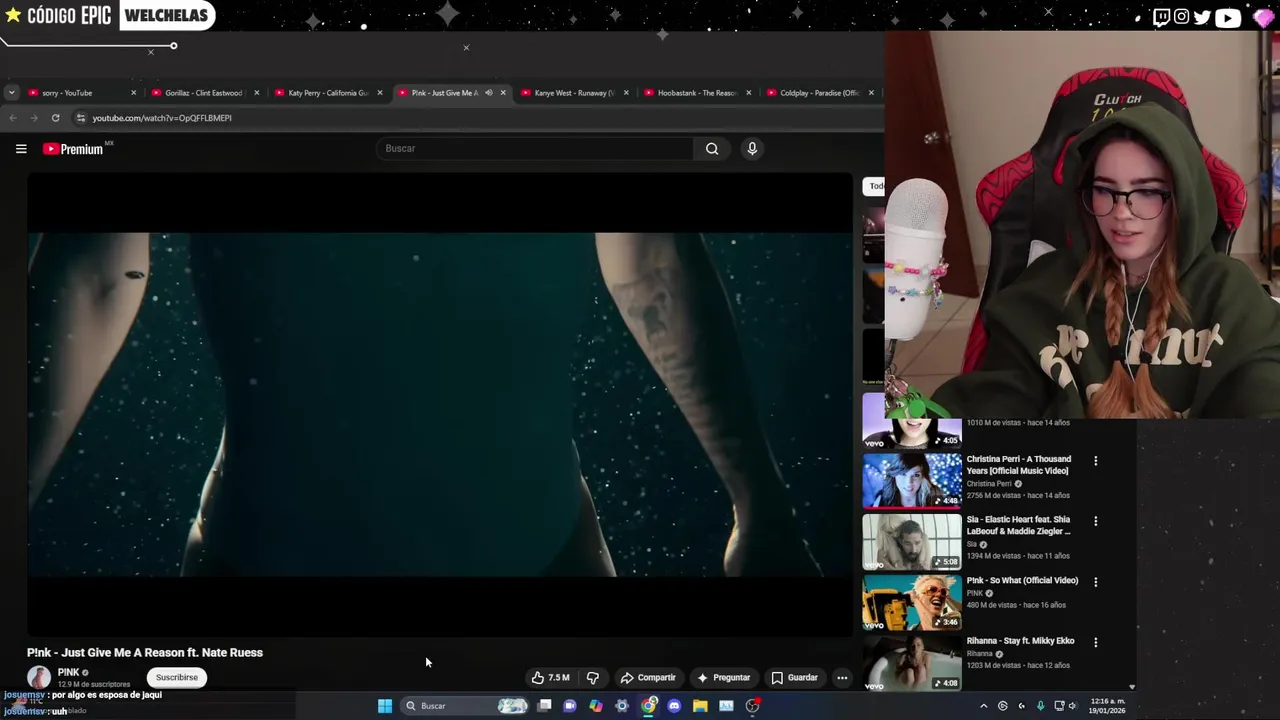Close the Kanye West - Runaway tab

626,93
